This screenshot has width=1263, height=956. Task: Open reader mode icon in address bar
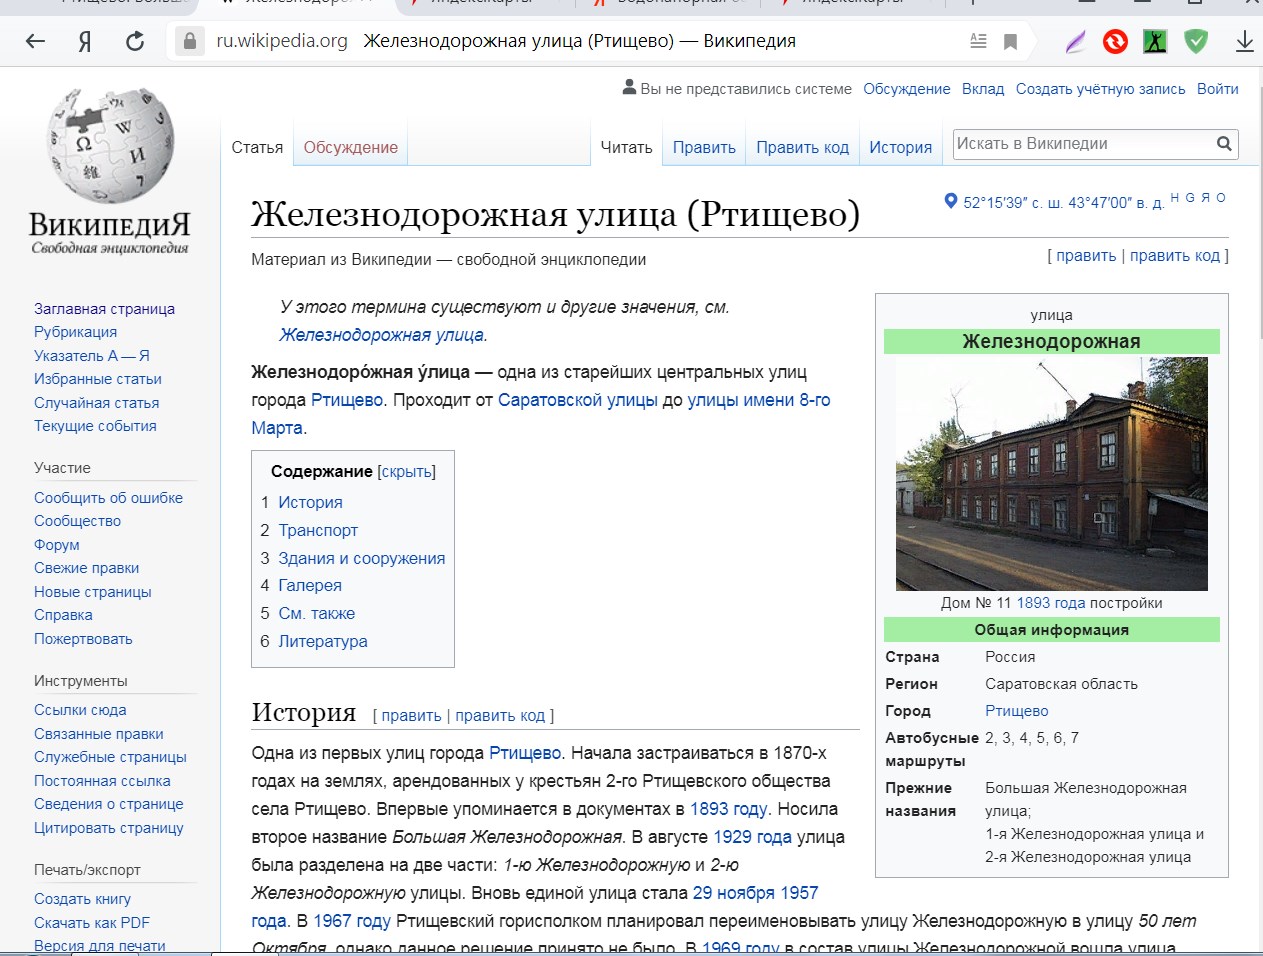[x=978, y=41]
